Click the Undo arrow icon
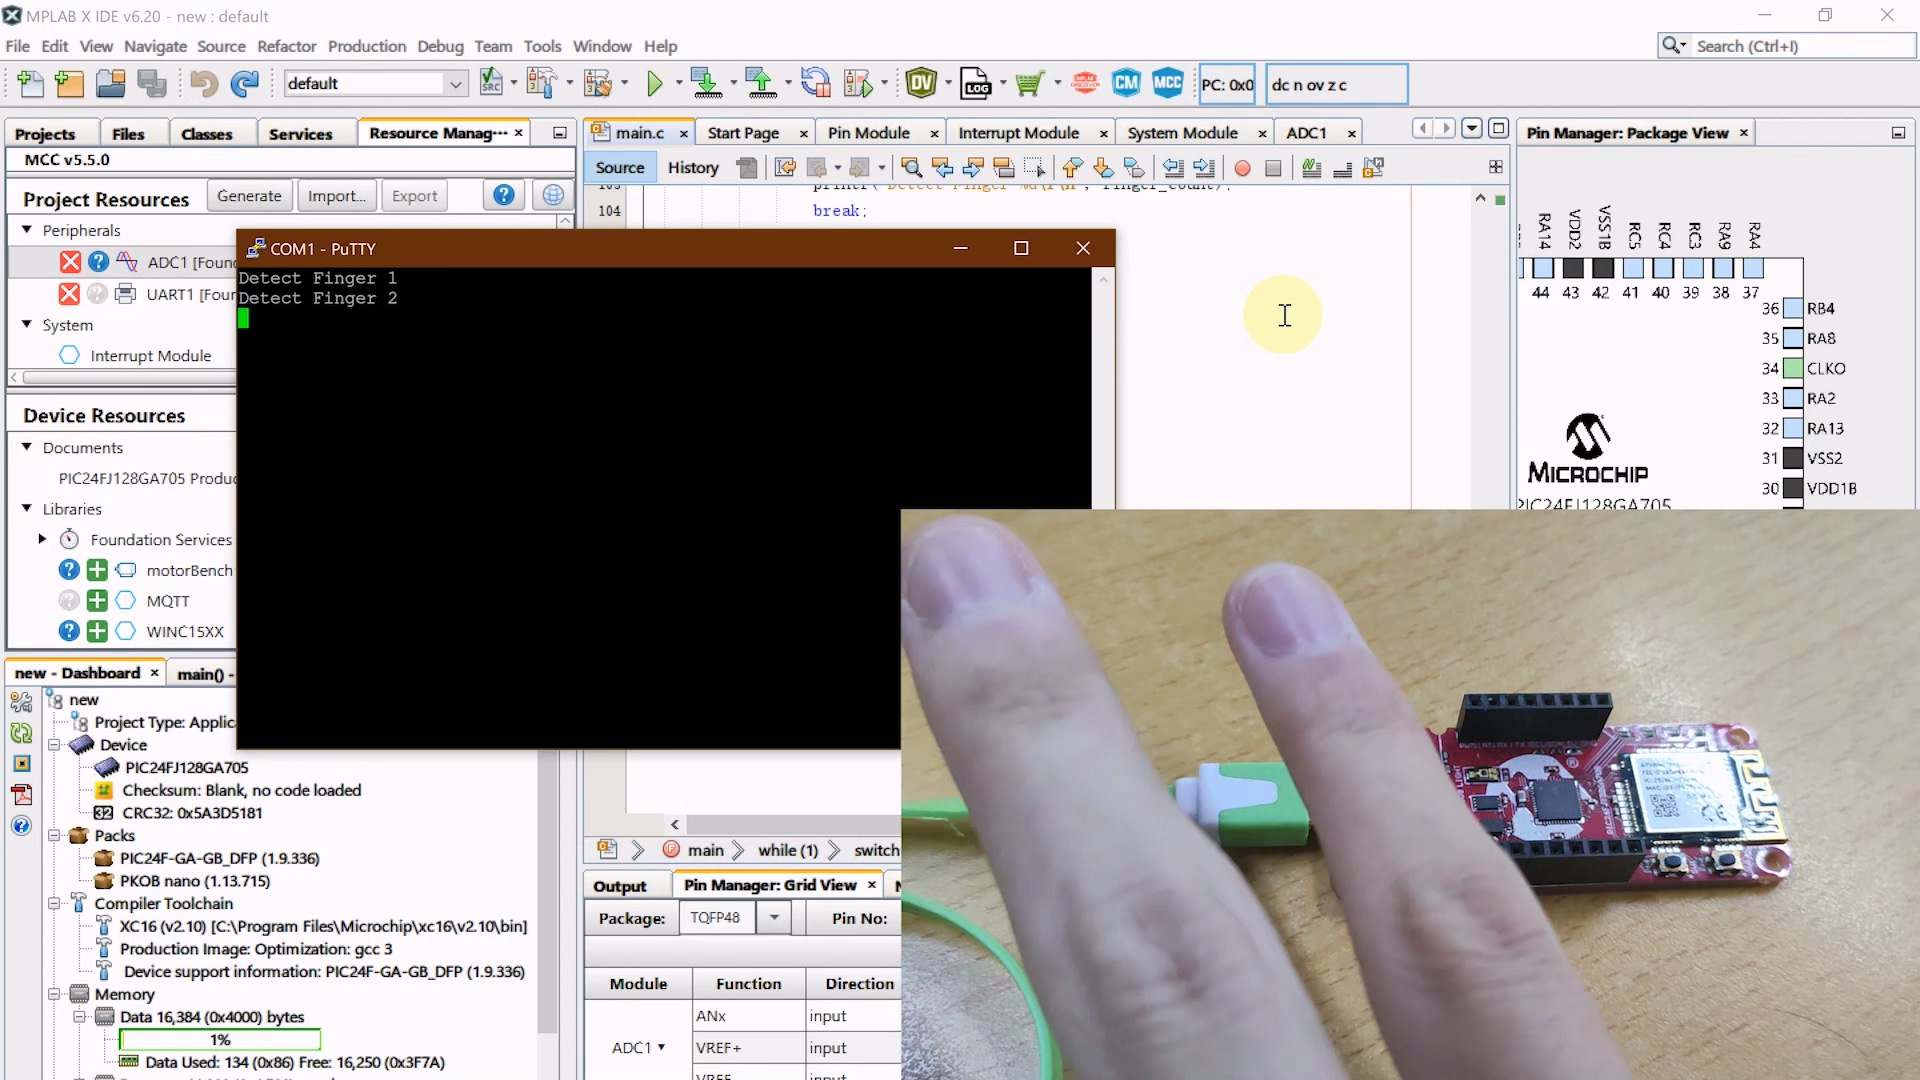Screen dimensions: 1920x1080 coord(204,84)
